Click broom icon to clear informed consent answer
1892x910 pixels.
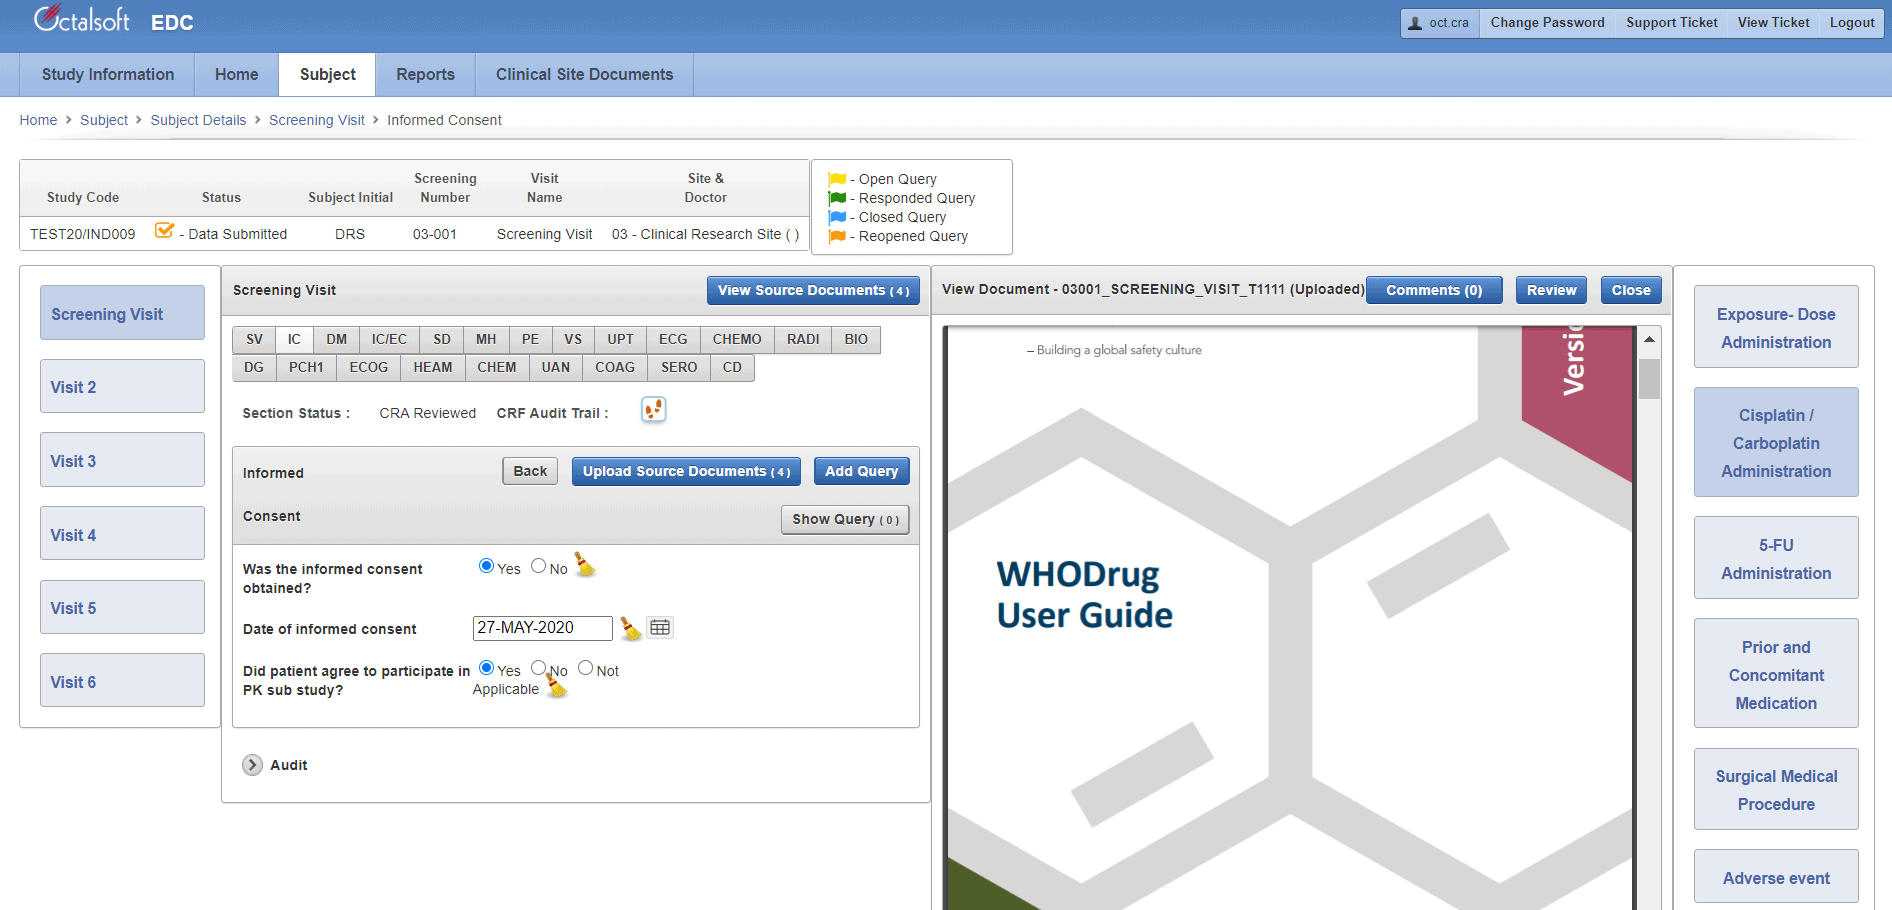[585, 566]
